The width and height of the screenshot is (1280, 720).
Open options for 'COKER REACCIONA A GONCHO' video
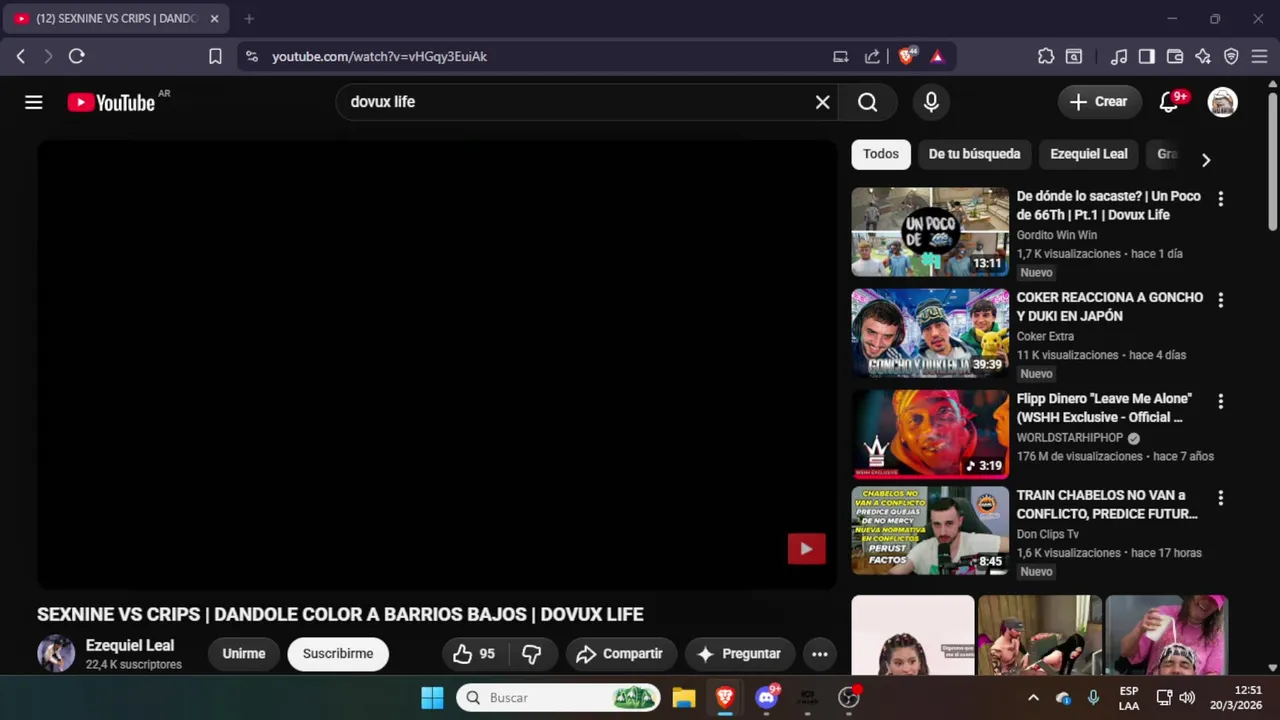point(1220,300)
